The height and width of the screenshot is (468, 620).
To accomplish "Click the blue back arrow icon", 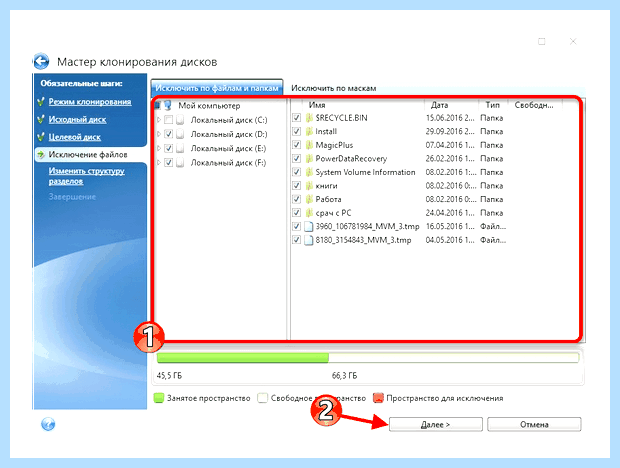I will [41, 61].
